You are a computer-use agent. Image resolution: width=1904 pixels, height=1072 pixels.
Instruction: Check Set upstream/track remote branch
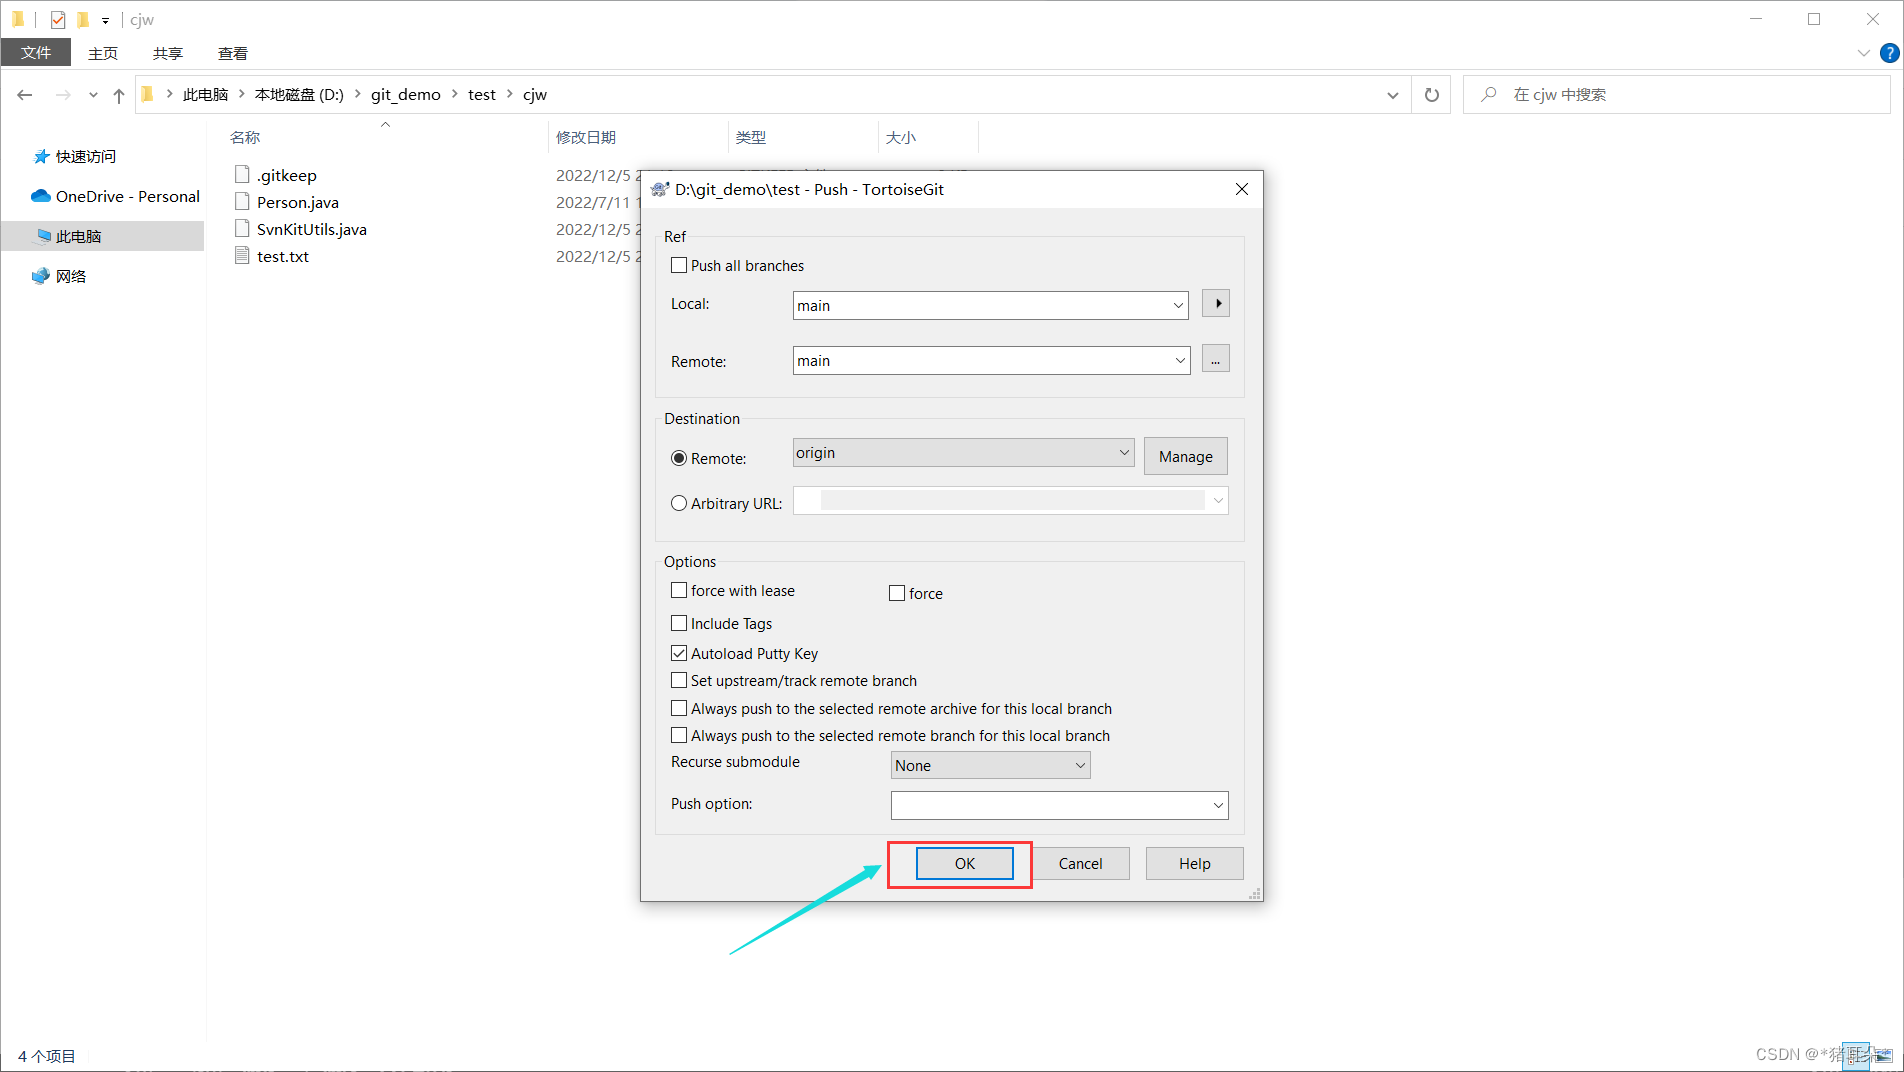pyautogui.click(x=679, y=680)
